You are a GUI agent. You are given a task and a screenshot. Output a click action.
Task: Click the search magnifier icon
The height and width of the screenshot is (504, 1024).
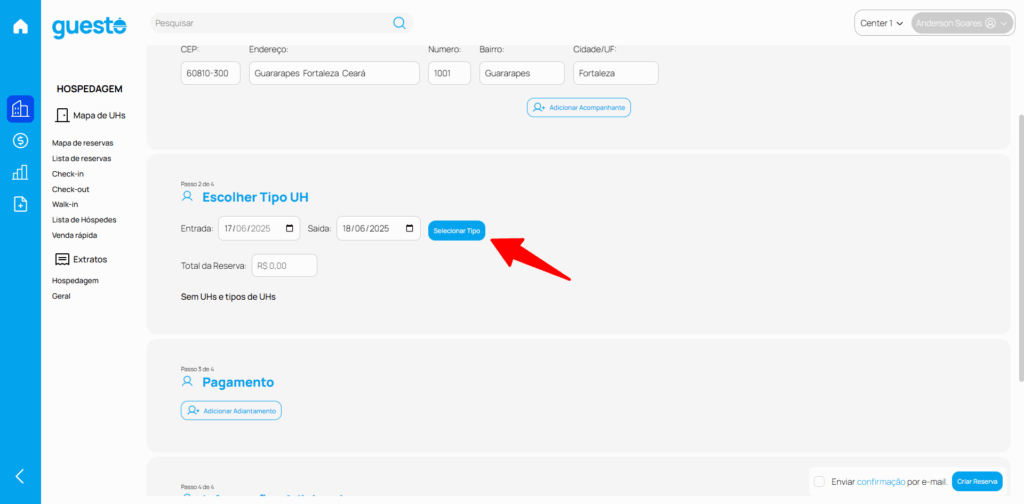(399, 23)
